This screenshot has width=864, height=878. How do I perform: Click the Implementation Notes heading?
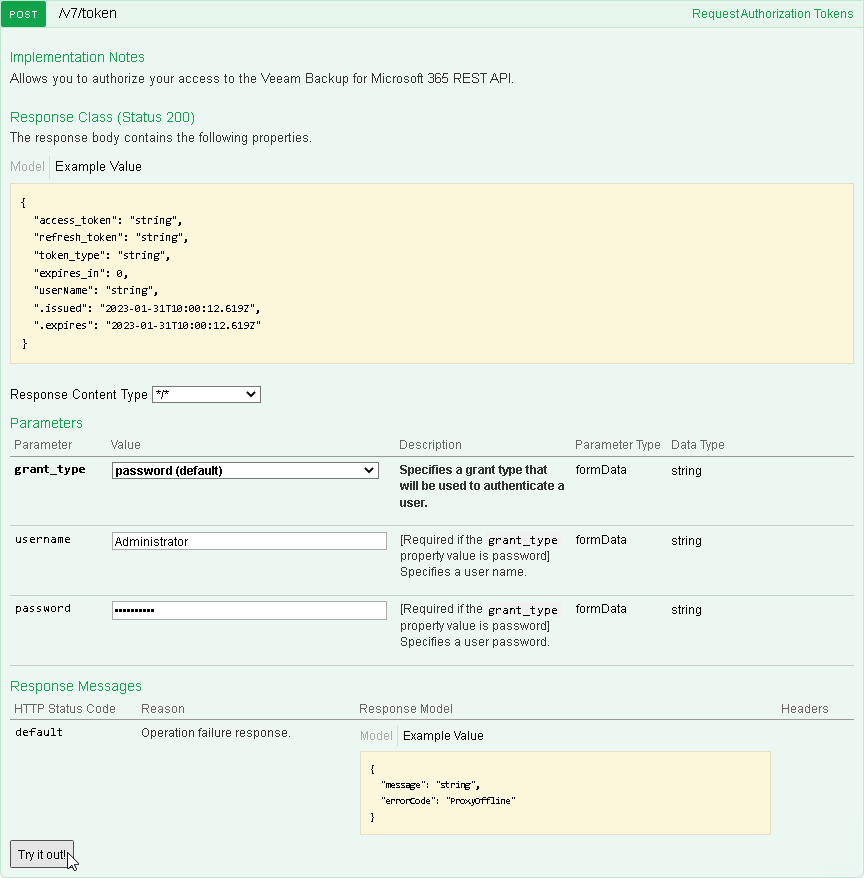pos(77,57)
